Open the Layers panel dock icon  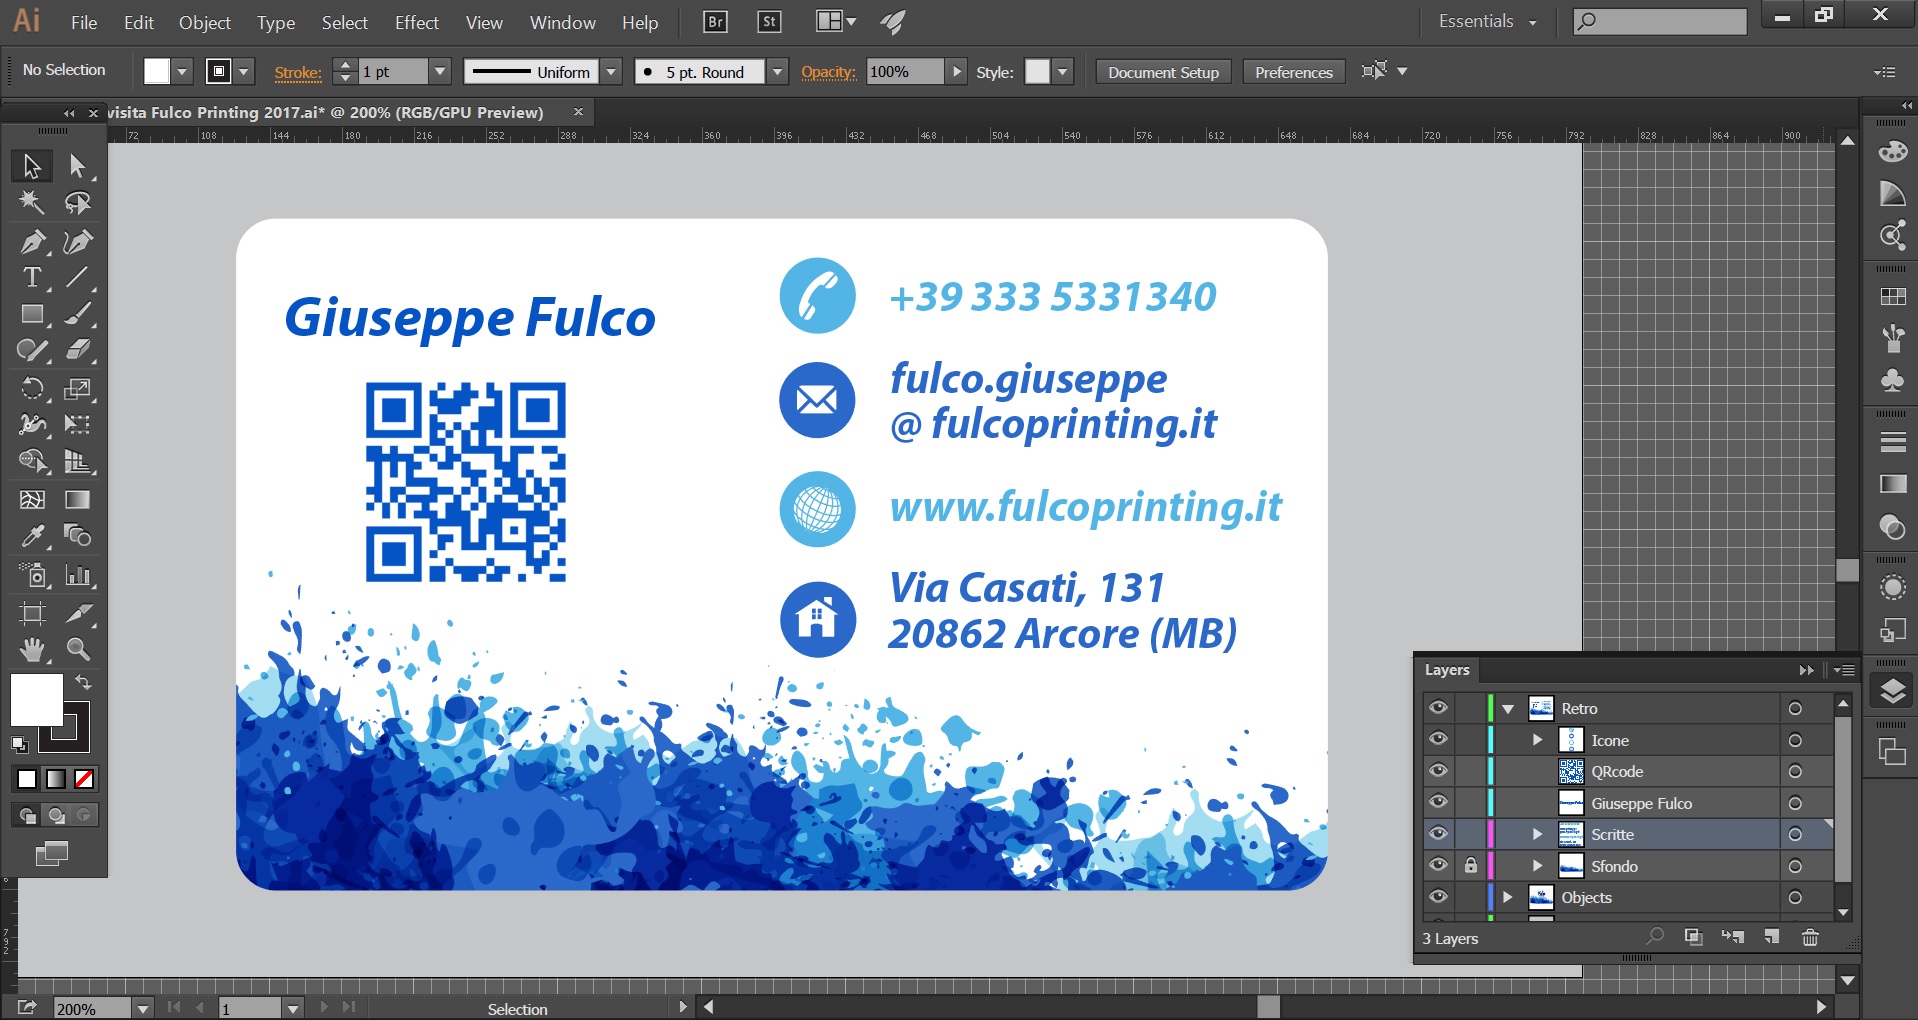(1892, 691)
